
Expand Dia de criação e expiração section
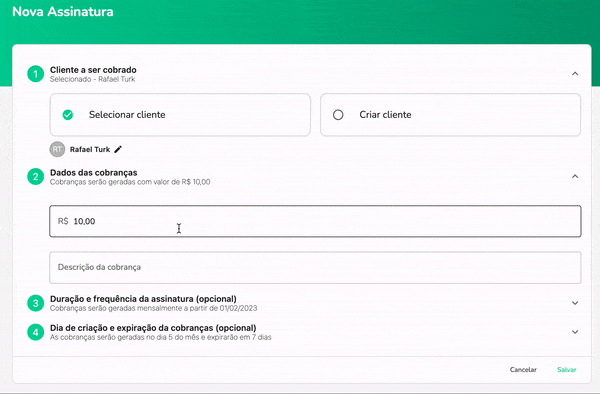575,332
